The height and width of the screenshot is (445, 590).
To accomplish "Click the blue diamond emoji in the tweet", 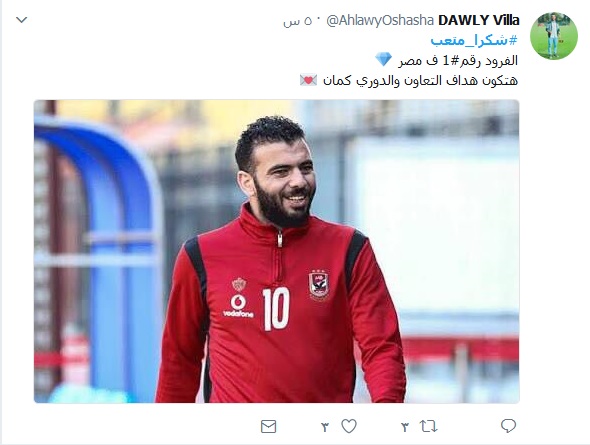I will [383, 59].
